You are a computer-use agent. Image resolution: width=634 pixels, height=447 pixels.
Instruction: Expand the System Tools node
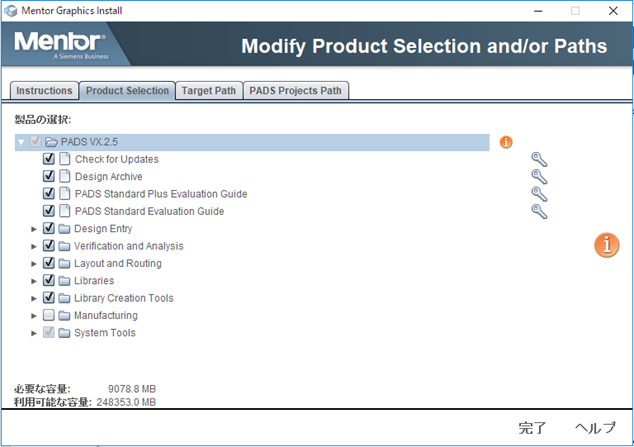pyautogui.click(x=34, y=333)
